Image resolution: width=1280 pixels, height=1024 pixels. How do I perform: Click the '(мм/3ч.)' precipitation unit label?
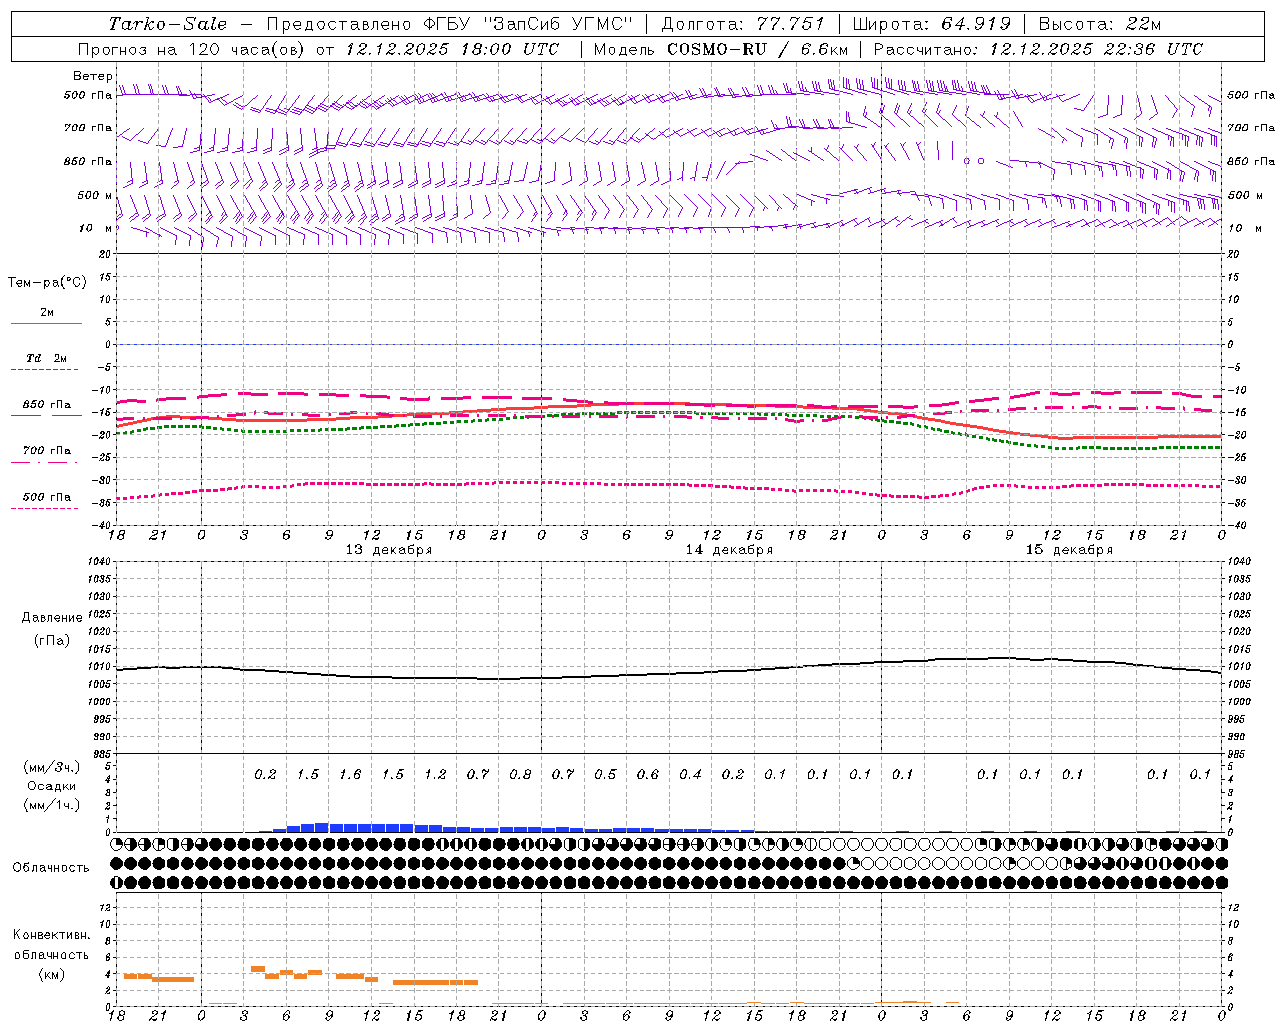coord(52,767)
